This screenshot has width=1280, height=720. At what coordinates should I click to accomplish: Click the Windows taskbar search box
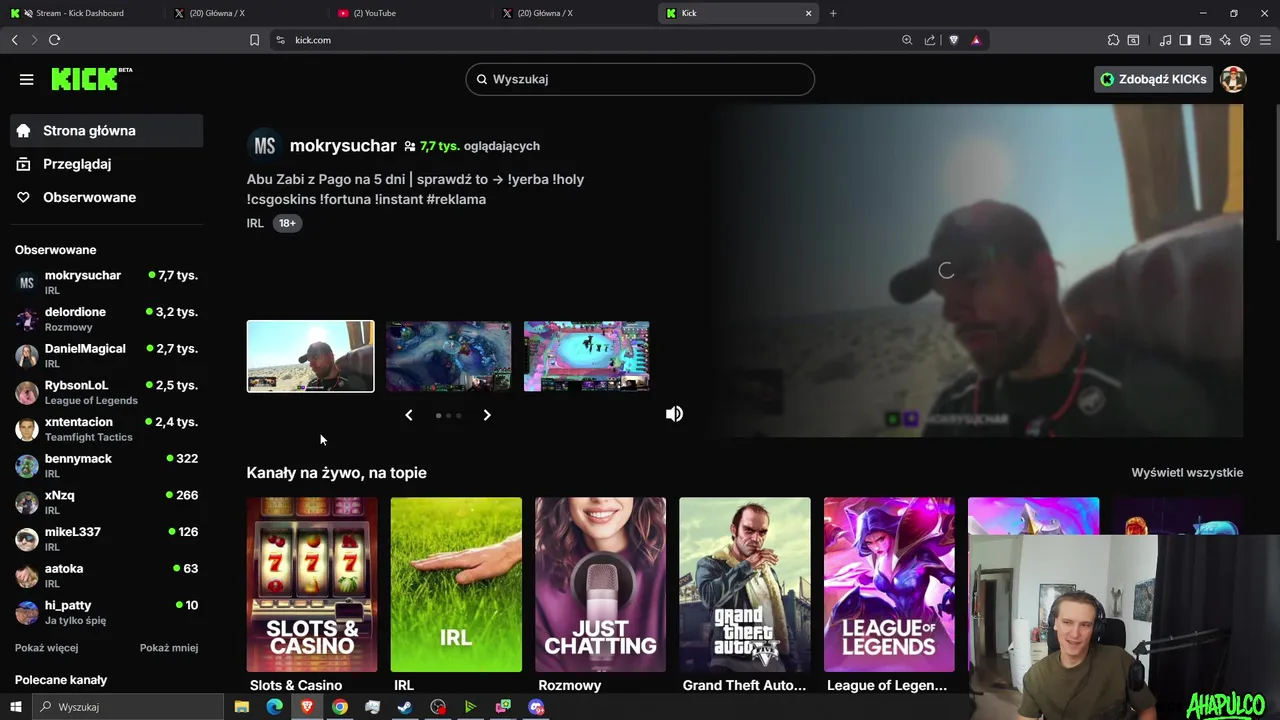pyautogui.click(x=127, y=707)
